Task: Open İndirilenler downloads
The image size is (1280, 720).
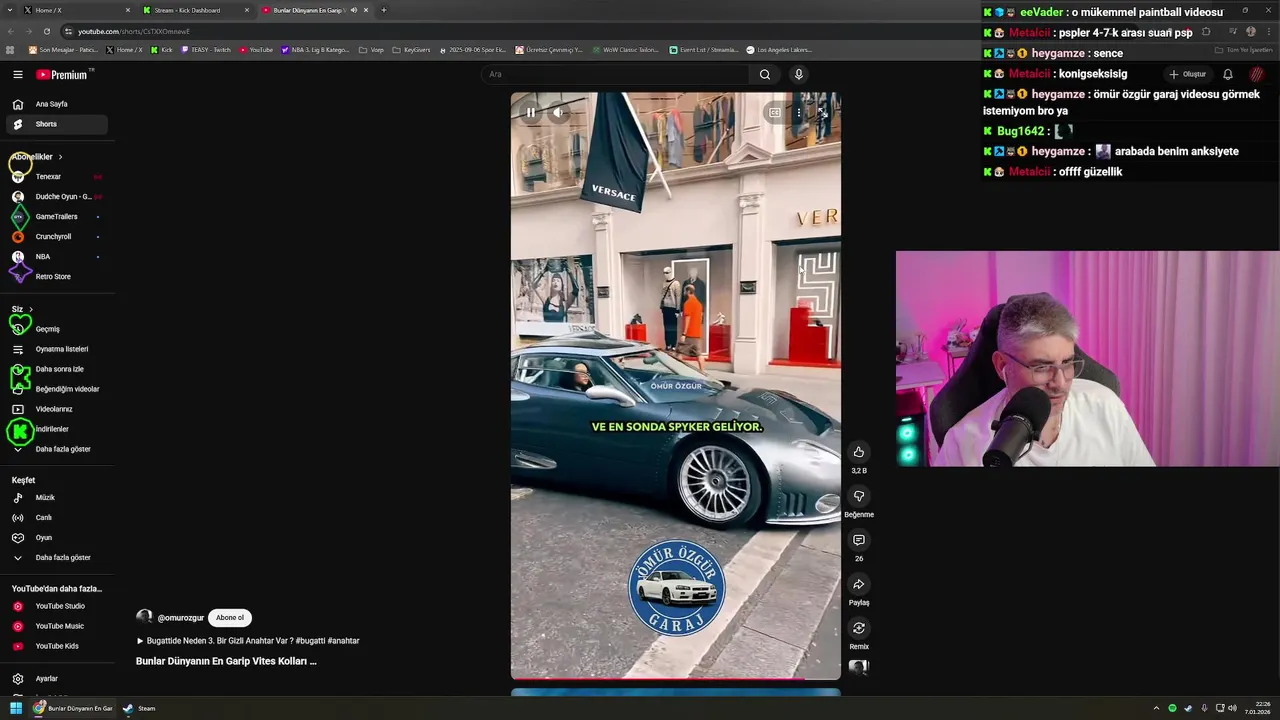Action: pos(57,429)
